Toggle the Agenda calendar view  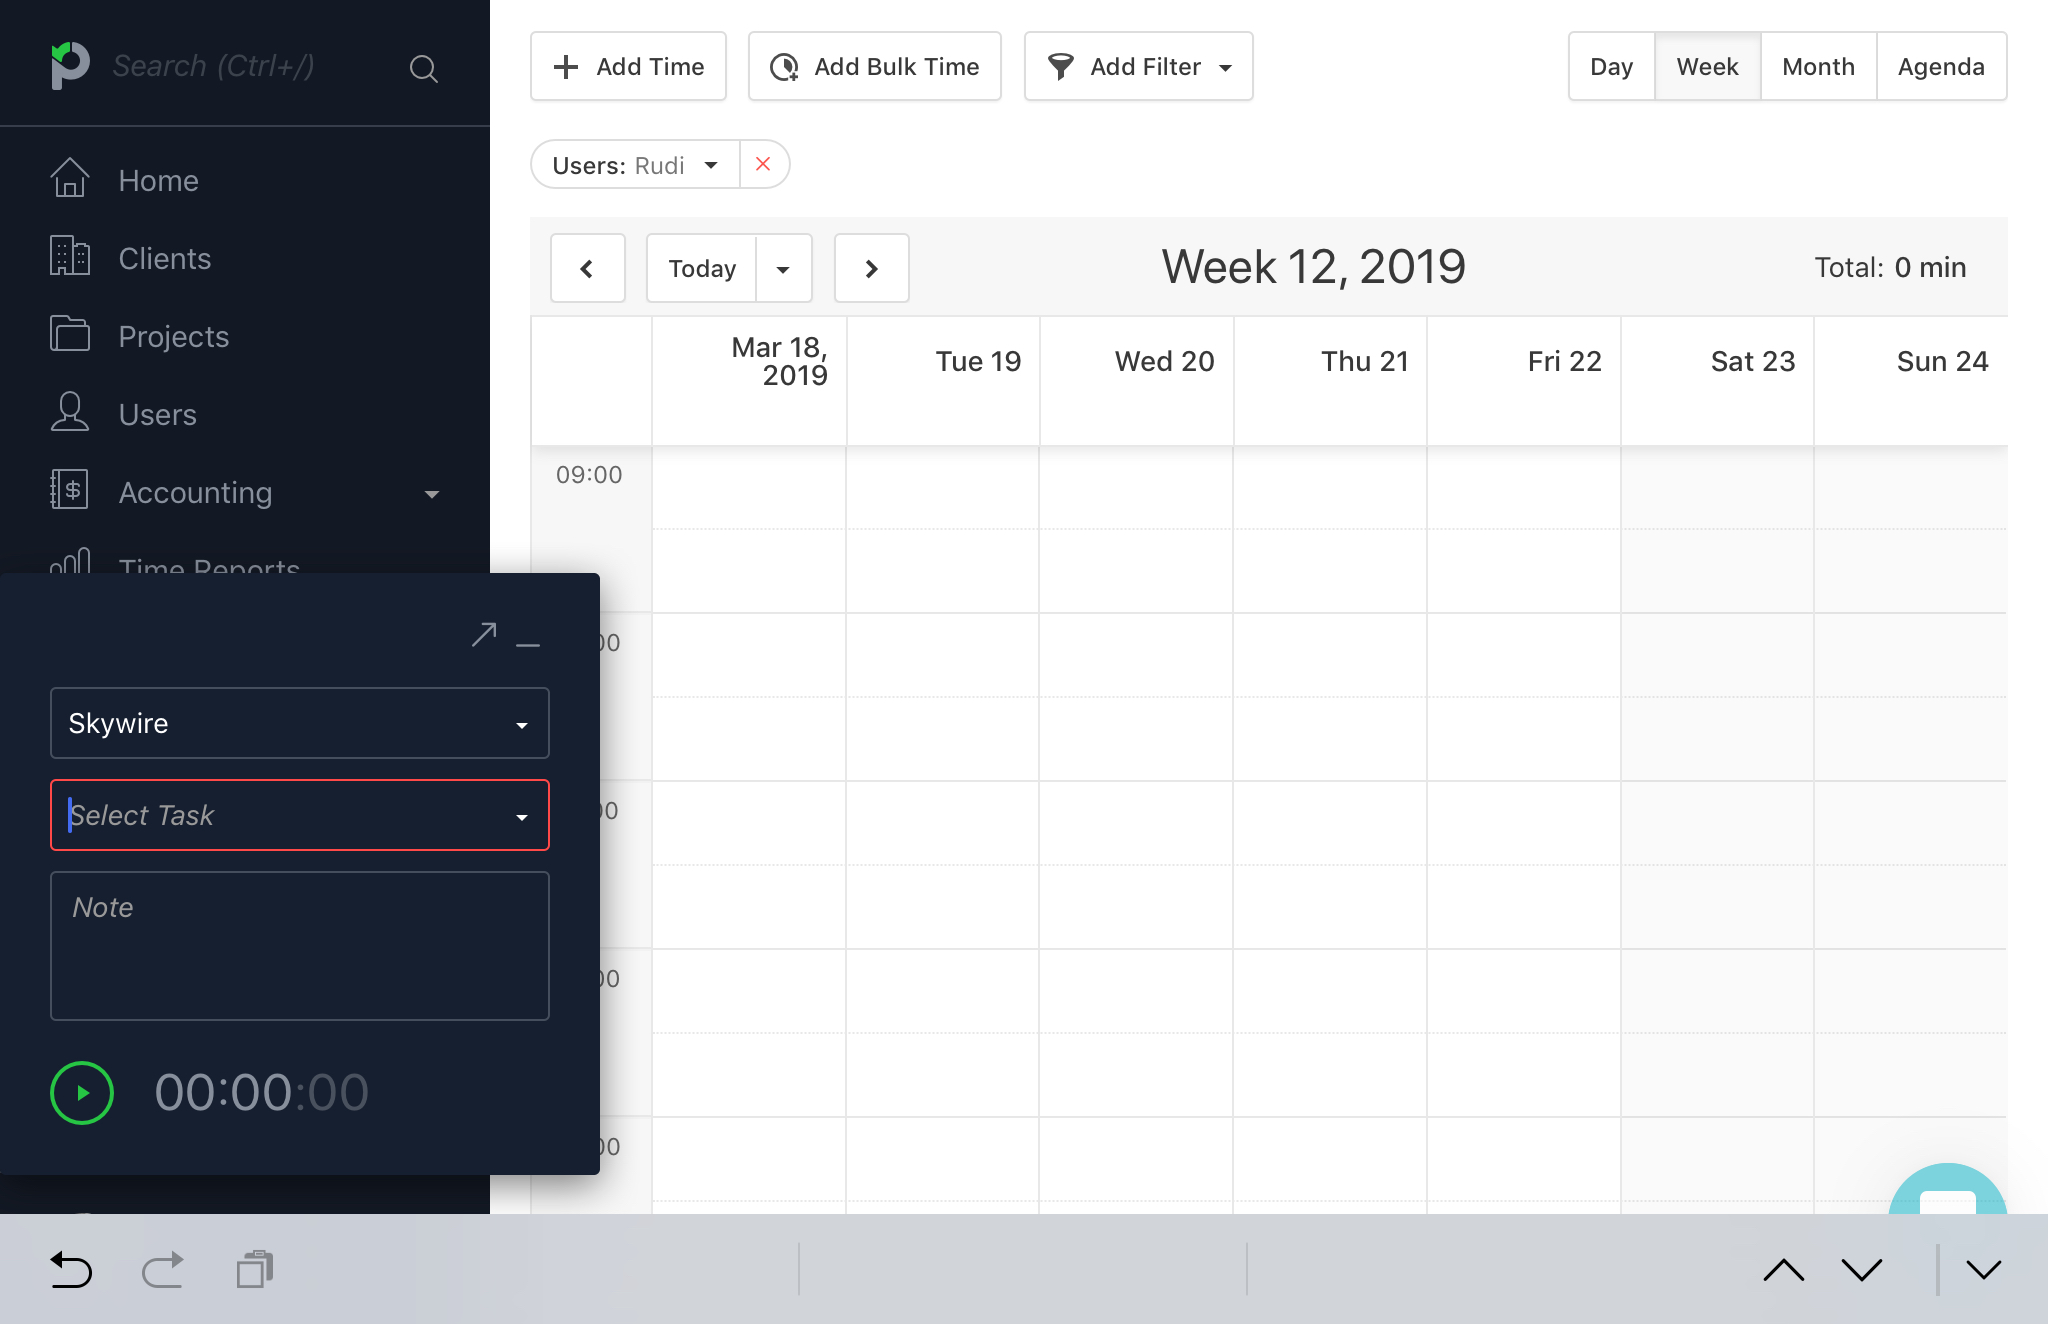[1941, 66]
